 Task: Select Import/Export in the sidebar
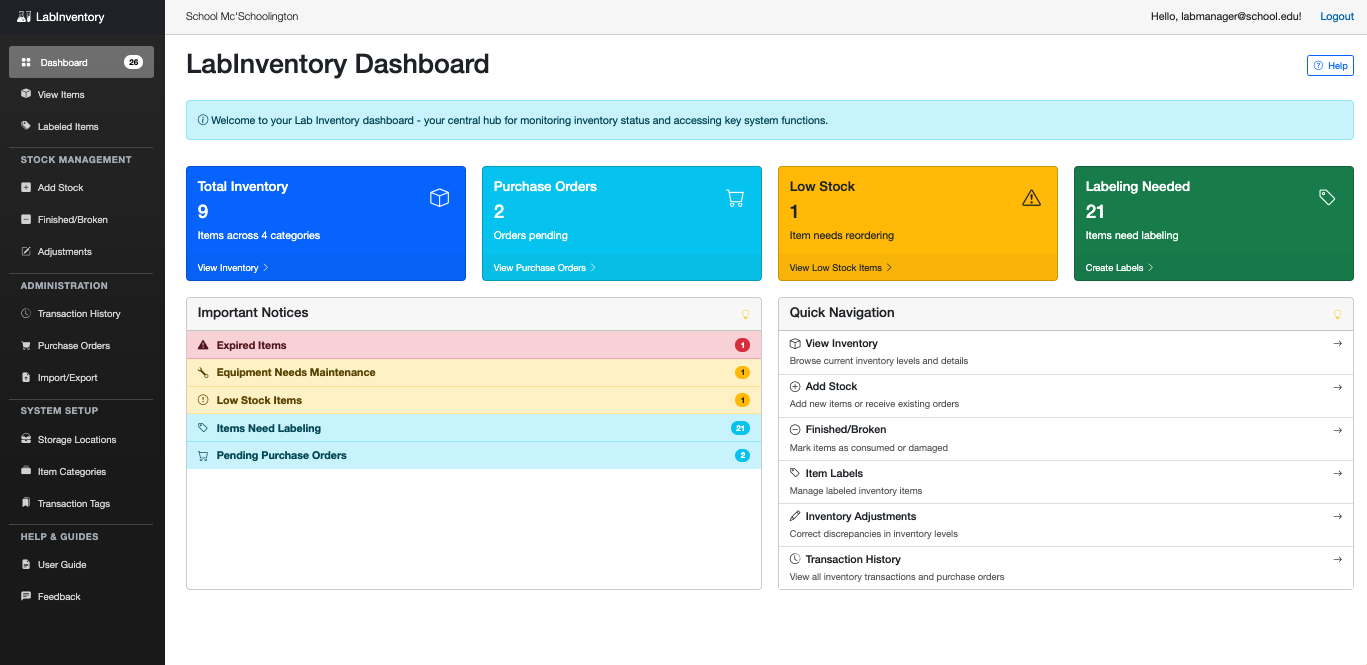pos(67,378)
